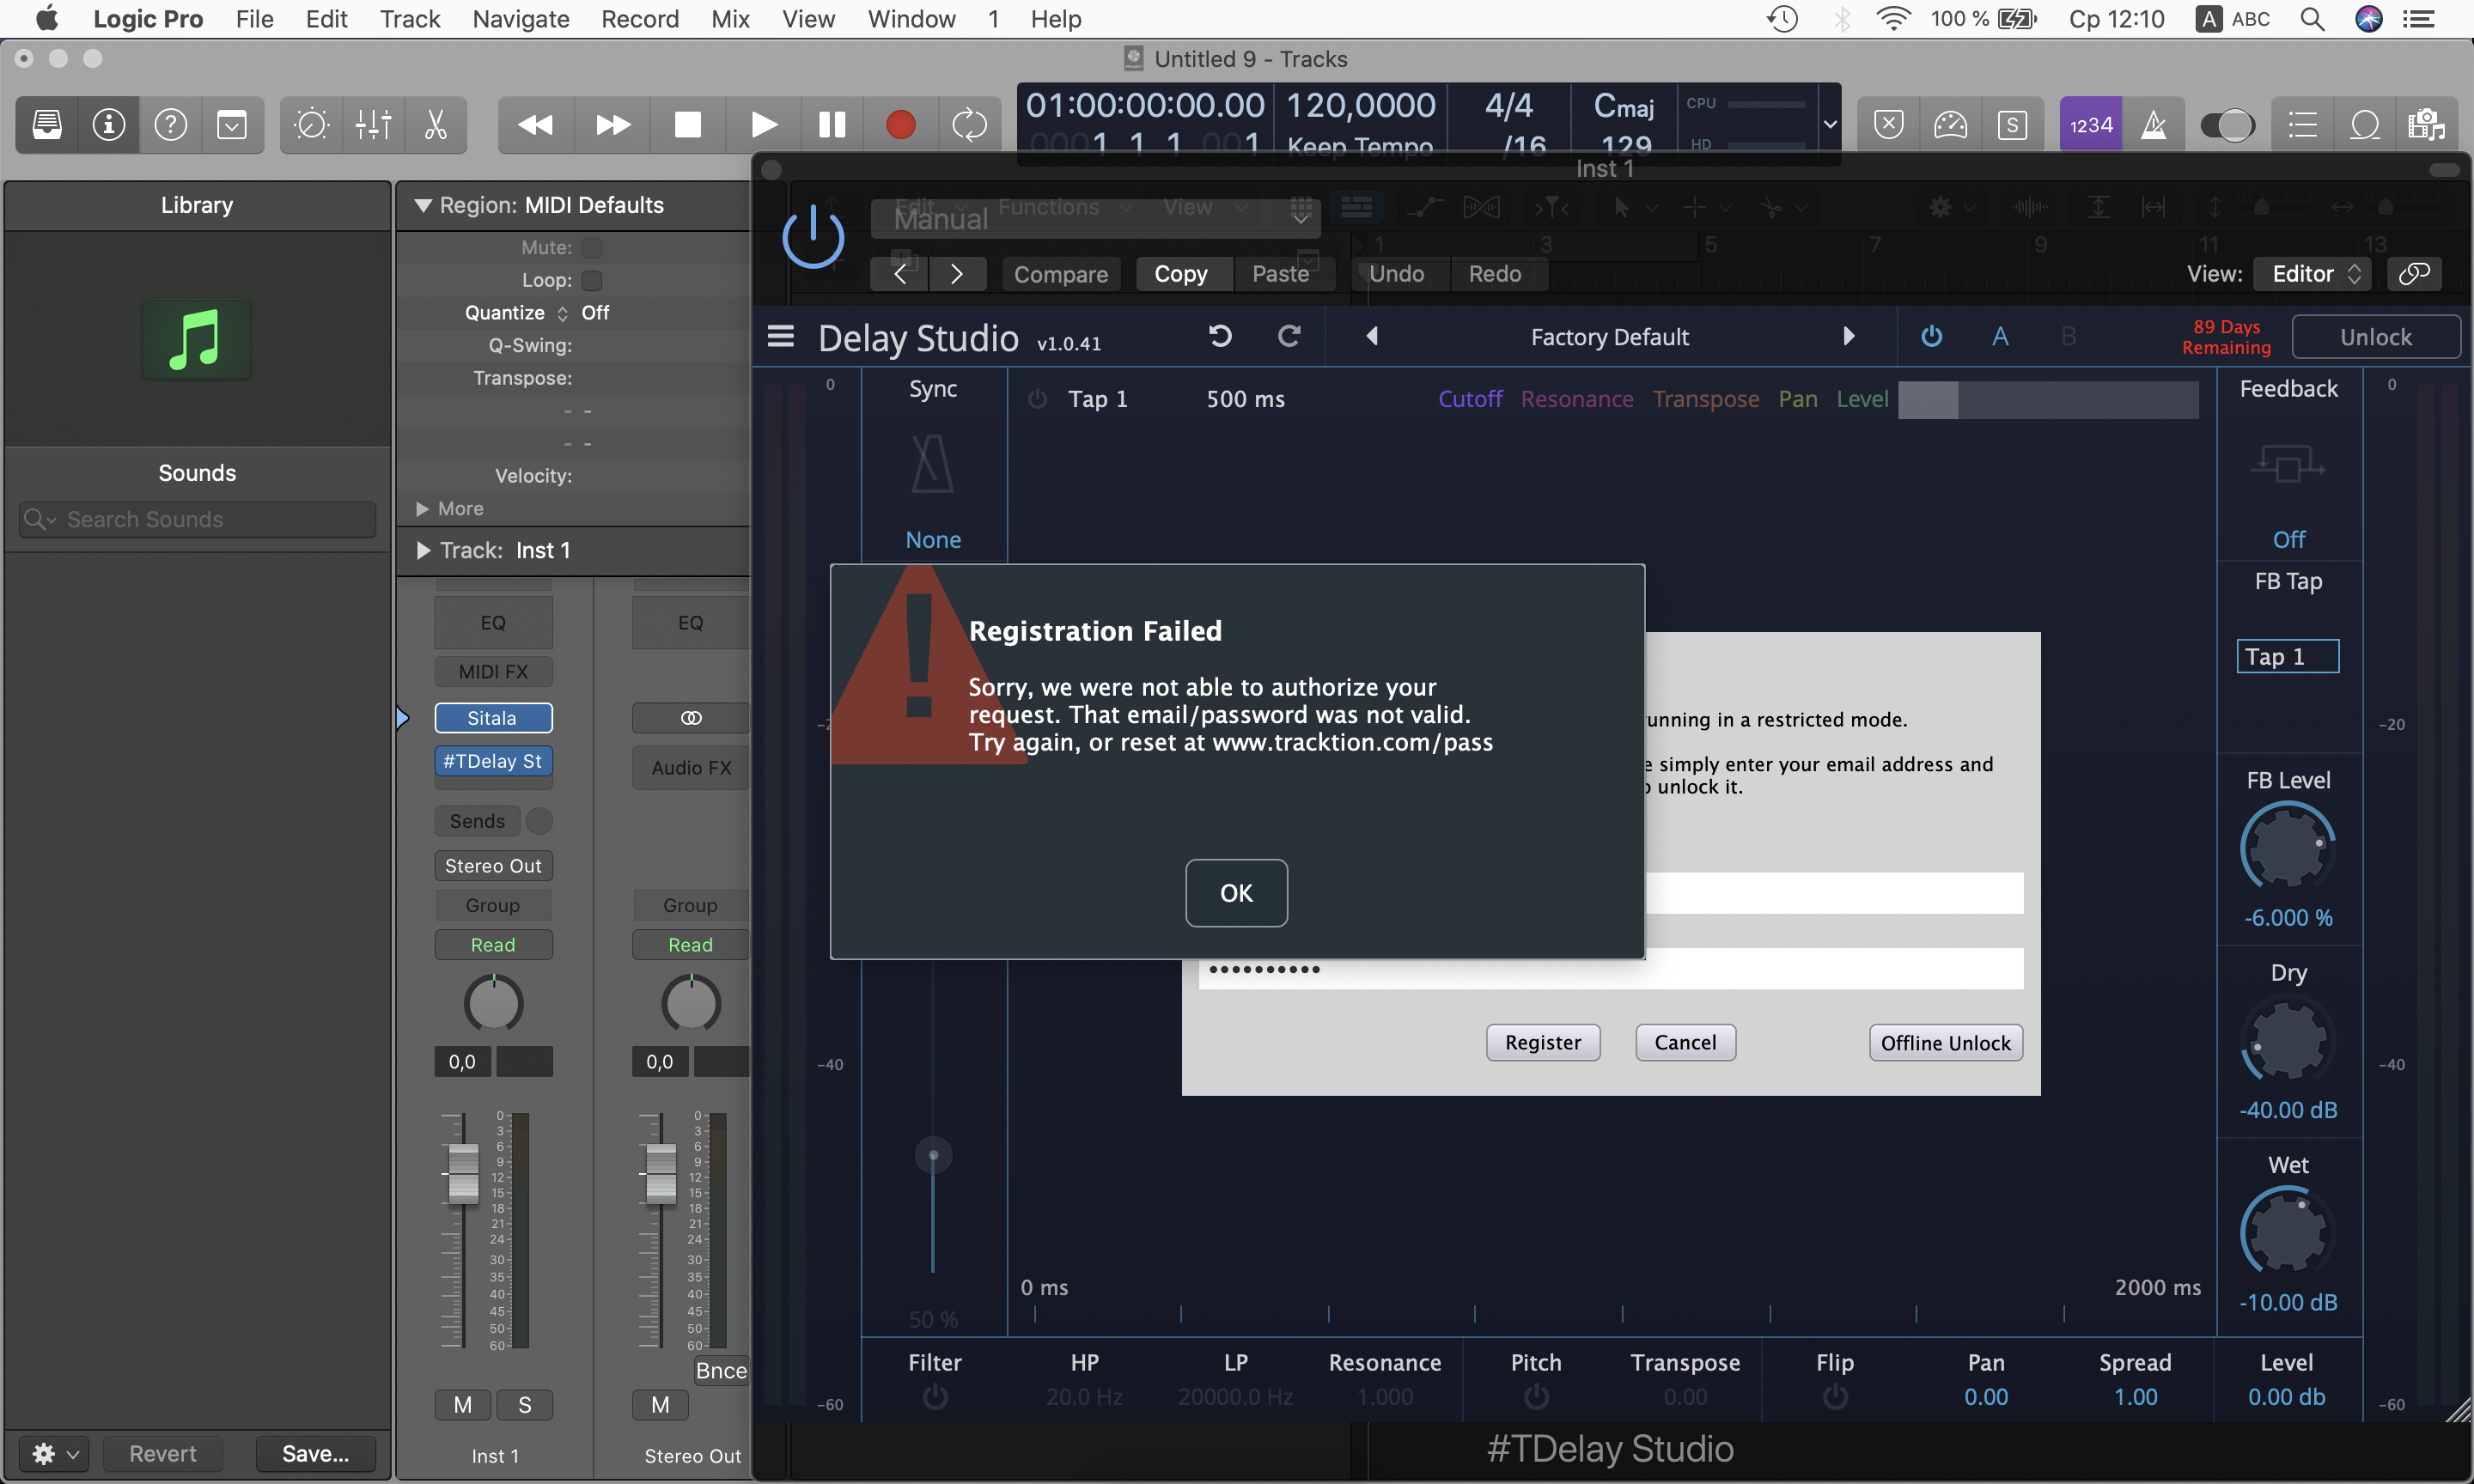Click the Record button in transport
Viewport: 2474px width, 1484px height.
point(900,125)
